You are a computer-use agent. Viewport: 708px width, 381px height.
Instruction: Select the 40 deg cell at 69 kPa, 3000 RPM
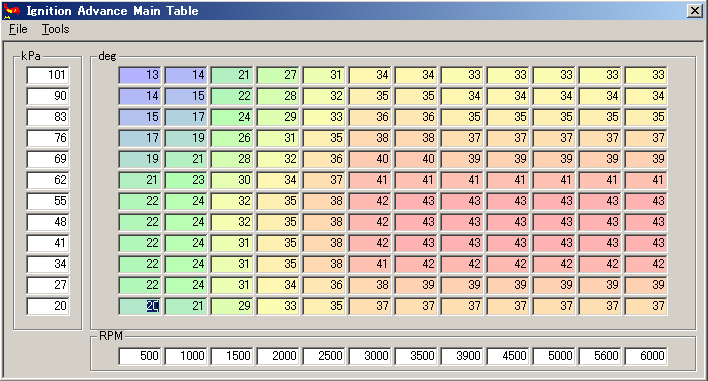click(370, 159)
